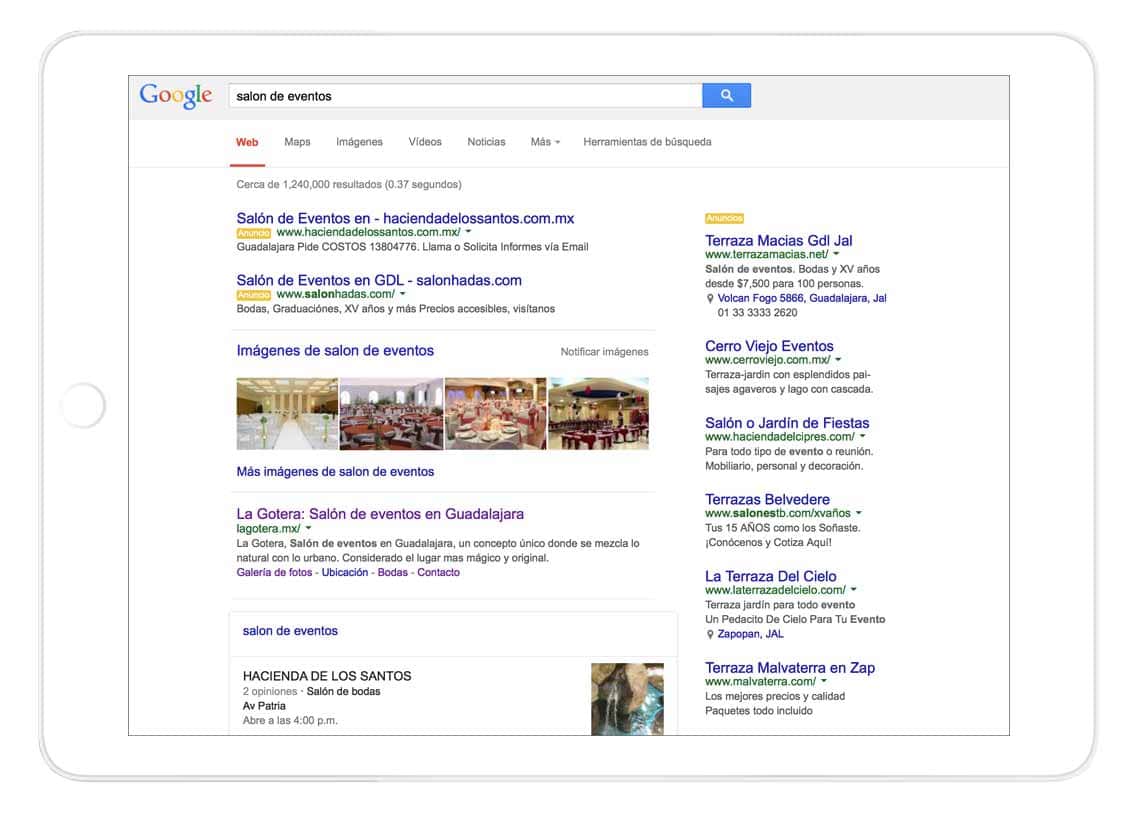Screen dimensions: 1138x814
Task: Click the Zapopan, JAL location link
Action: pyautogui.click(x=750, y=634)
